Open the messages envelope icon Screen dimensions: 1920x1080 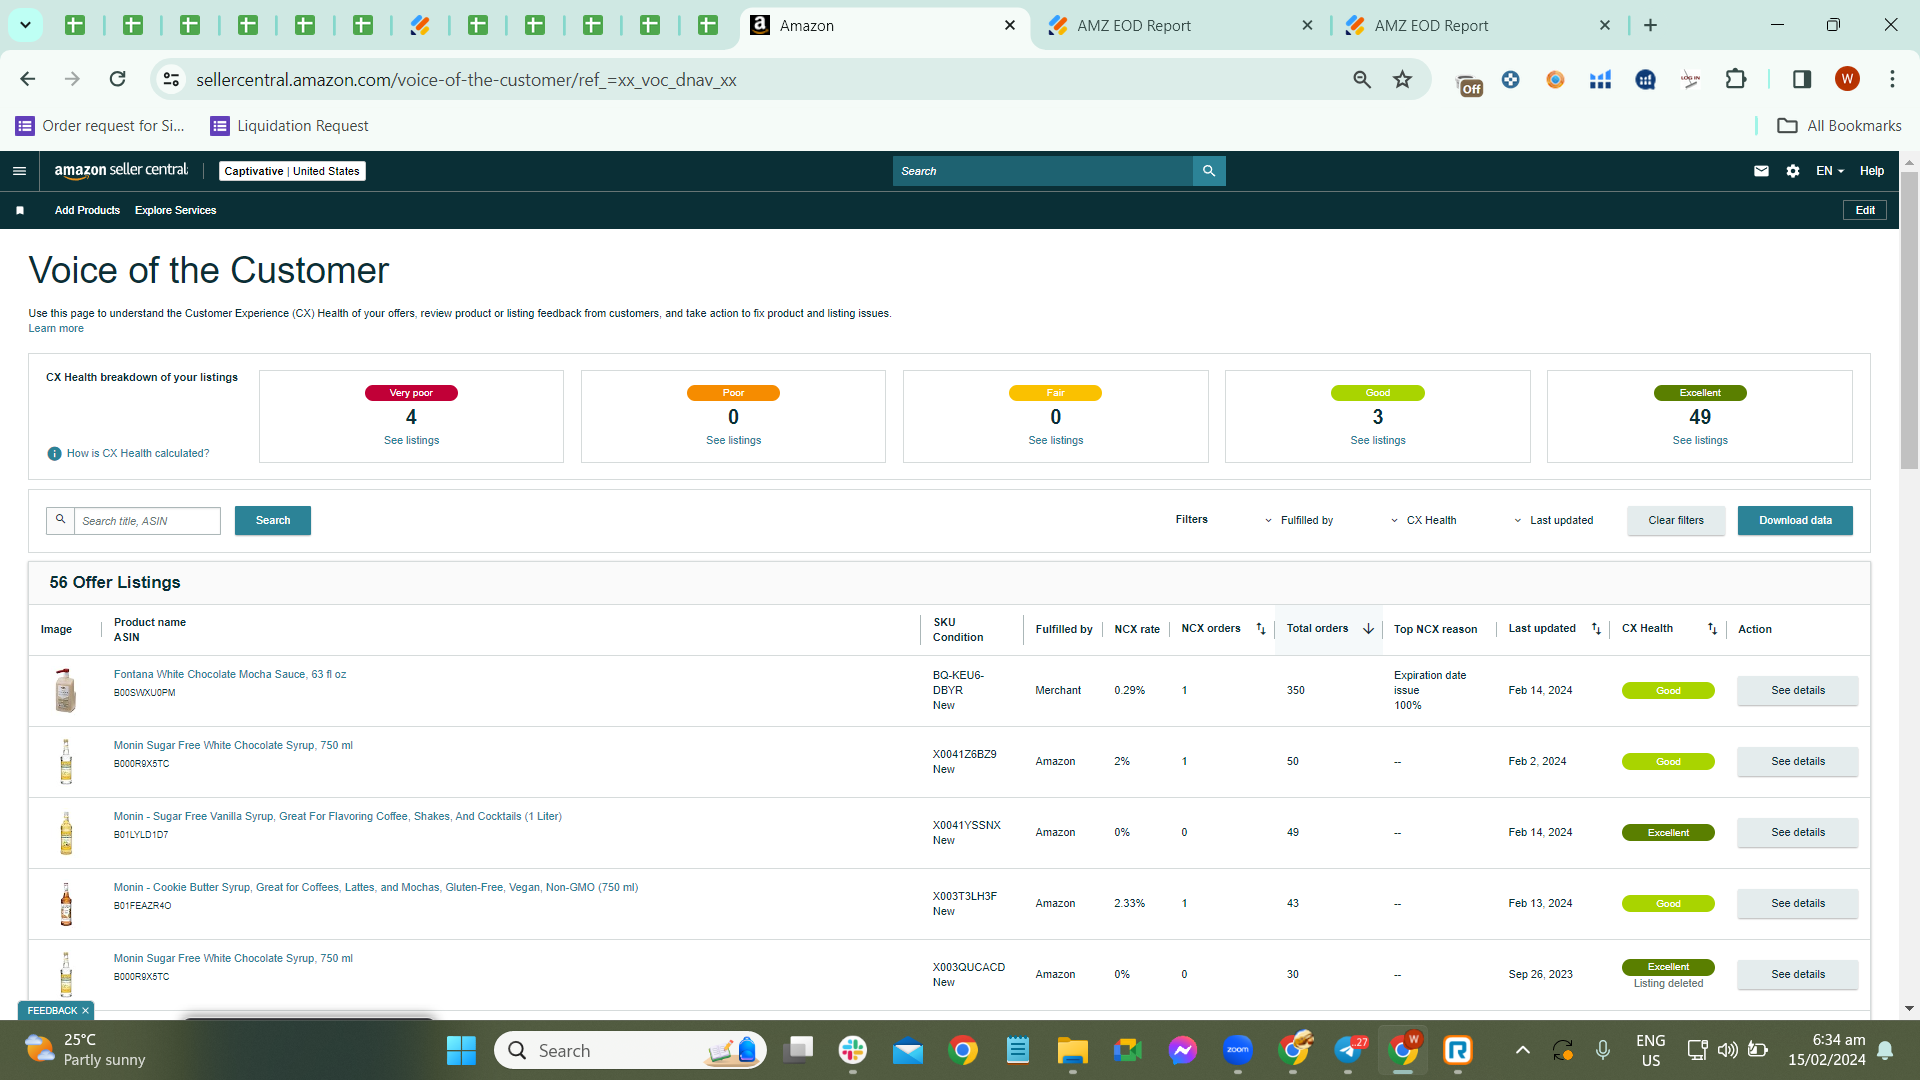coord(1761,171)
